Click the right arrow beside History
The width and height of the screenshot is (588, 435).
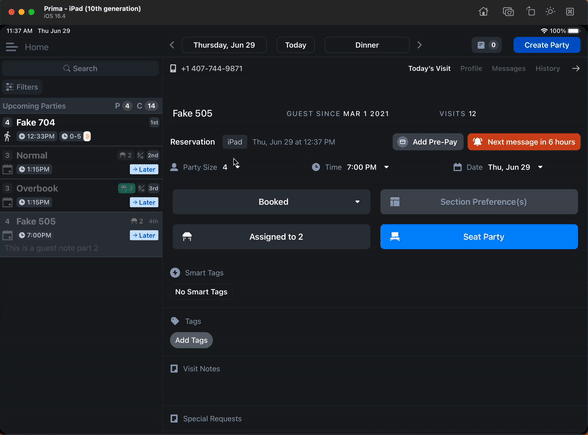point(576,69)
